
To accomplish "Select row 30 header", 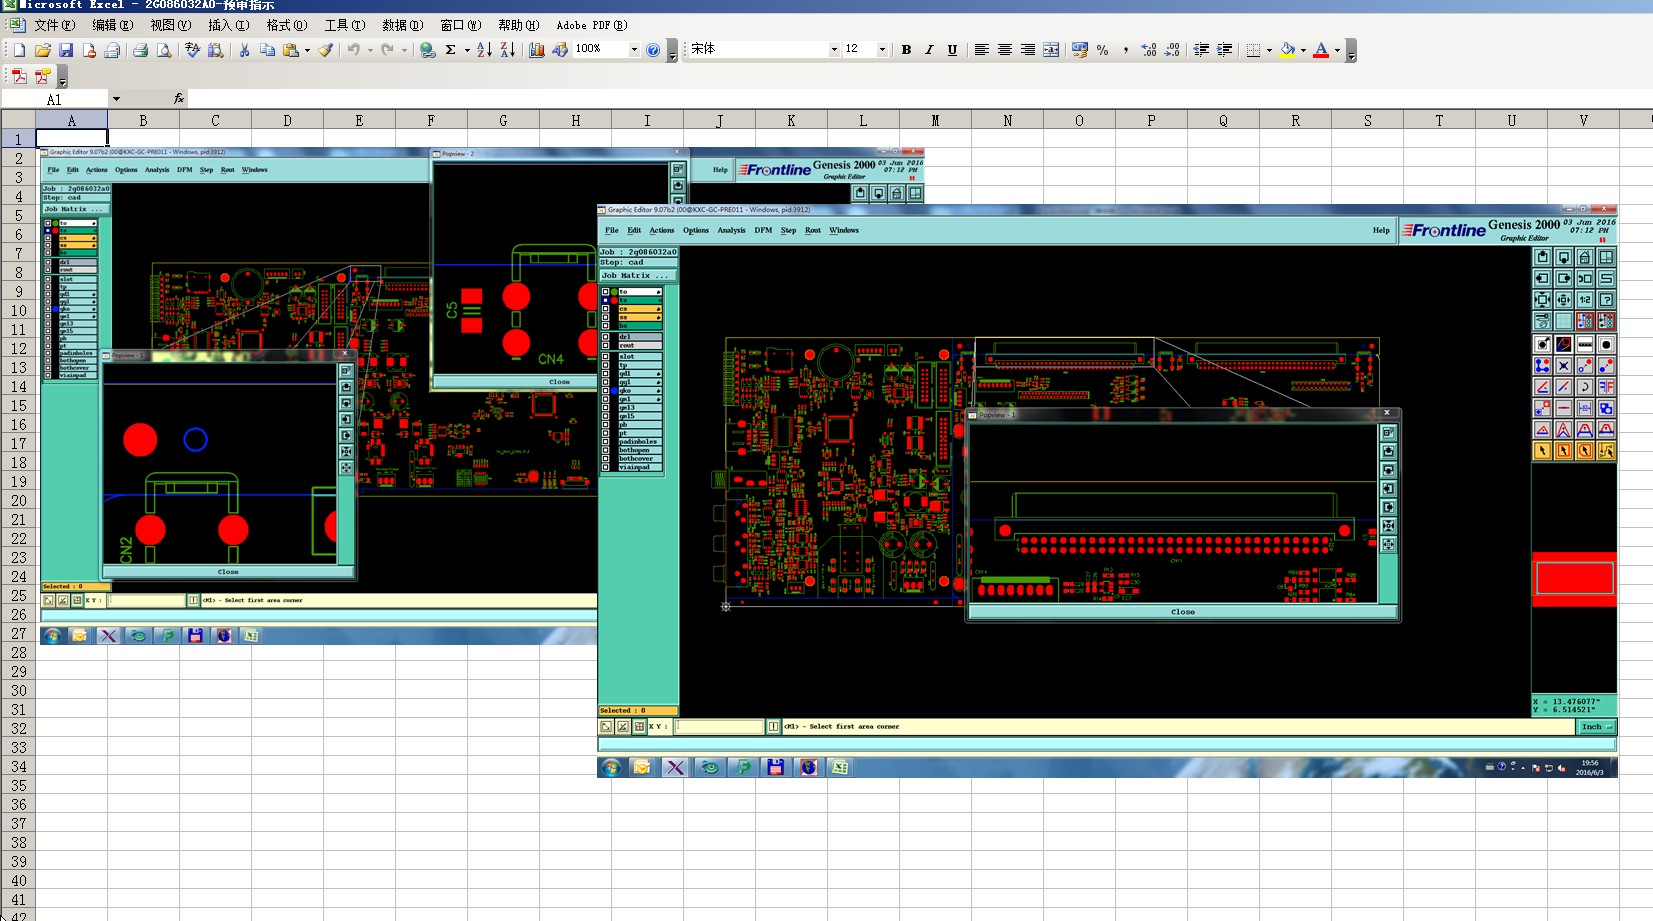I will tap(18, 690).
